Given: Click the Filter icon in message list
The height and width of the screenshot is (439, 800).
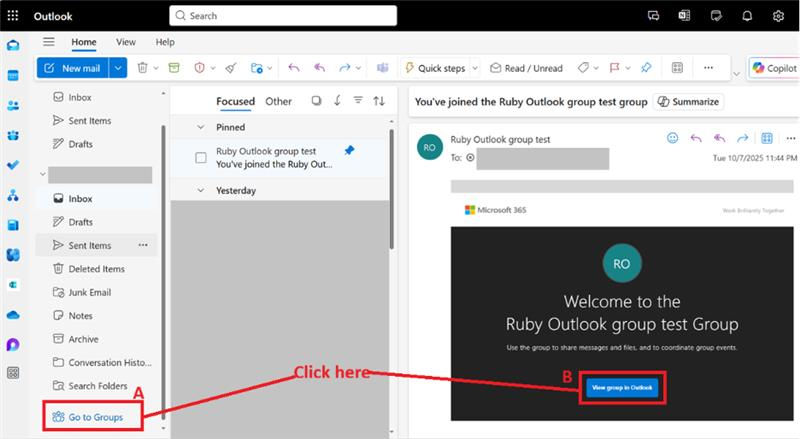Looking at the screenshot, I should pyautogui.click(x=358, y=101).
